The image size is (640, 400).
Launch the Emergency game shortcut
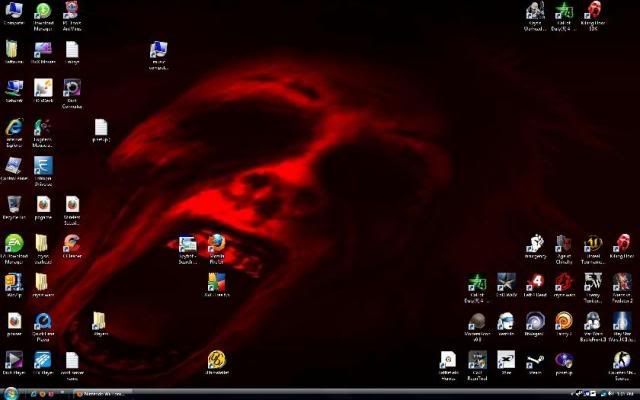(x=535, y=244)
